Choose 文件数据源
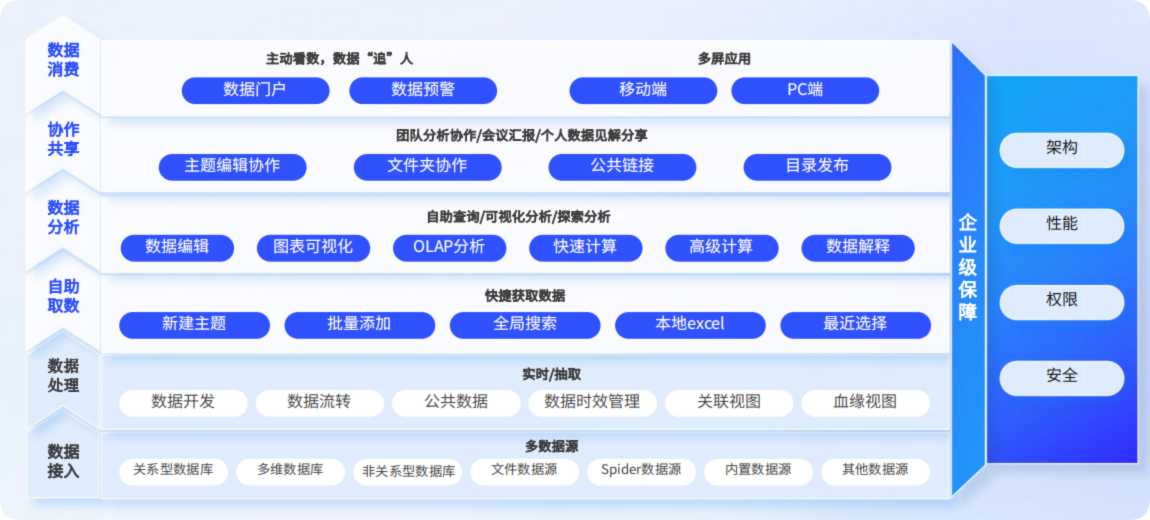The image size is (1150, 520). coord(524,471)
